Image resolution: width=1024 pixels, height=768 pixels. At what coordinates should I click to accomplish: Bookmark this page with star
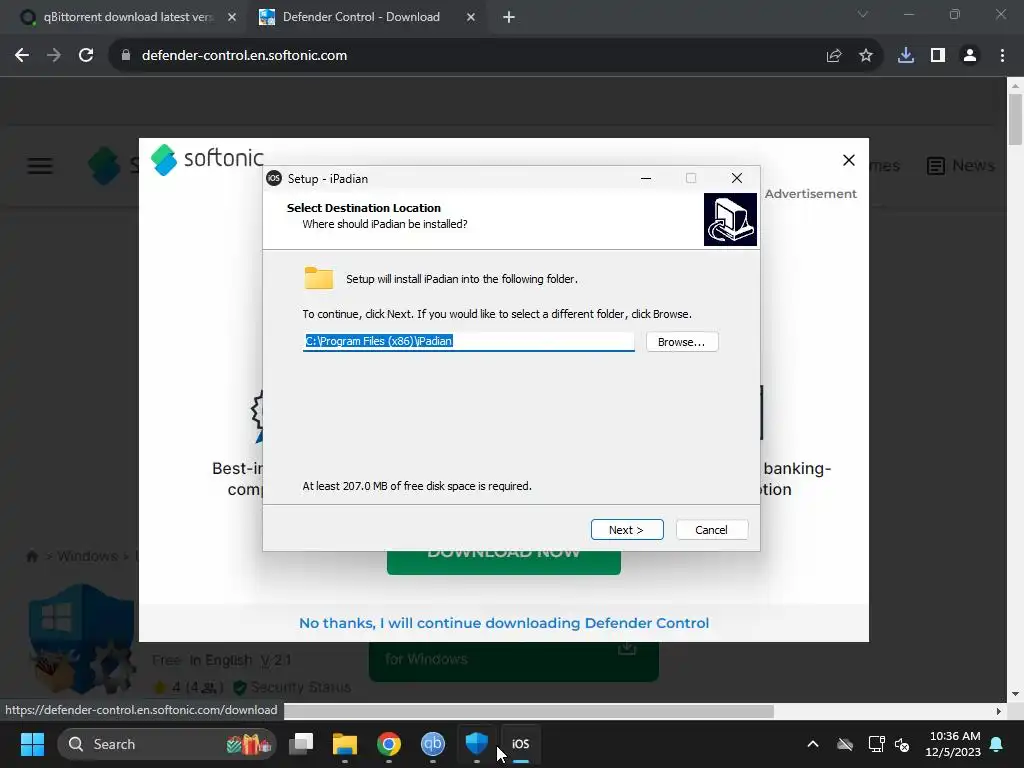click(x=866, y=56)
